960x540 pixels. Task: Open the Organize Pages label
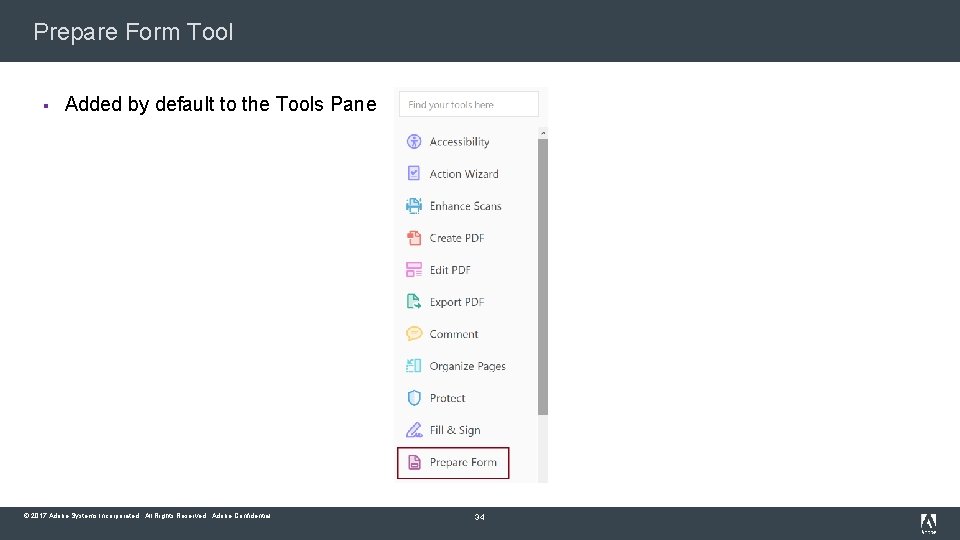[467, 366]
